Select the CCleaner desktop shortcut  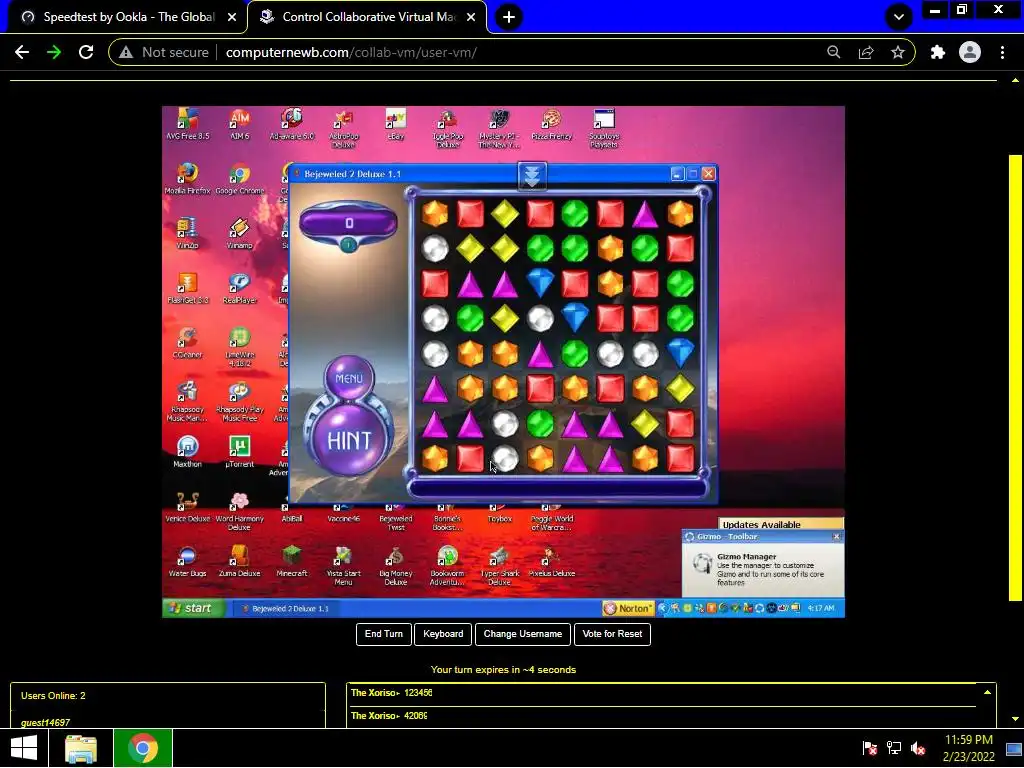[x=187, y=343]
